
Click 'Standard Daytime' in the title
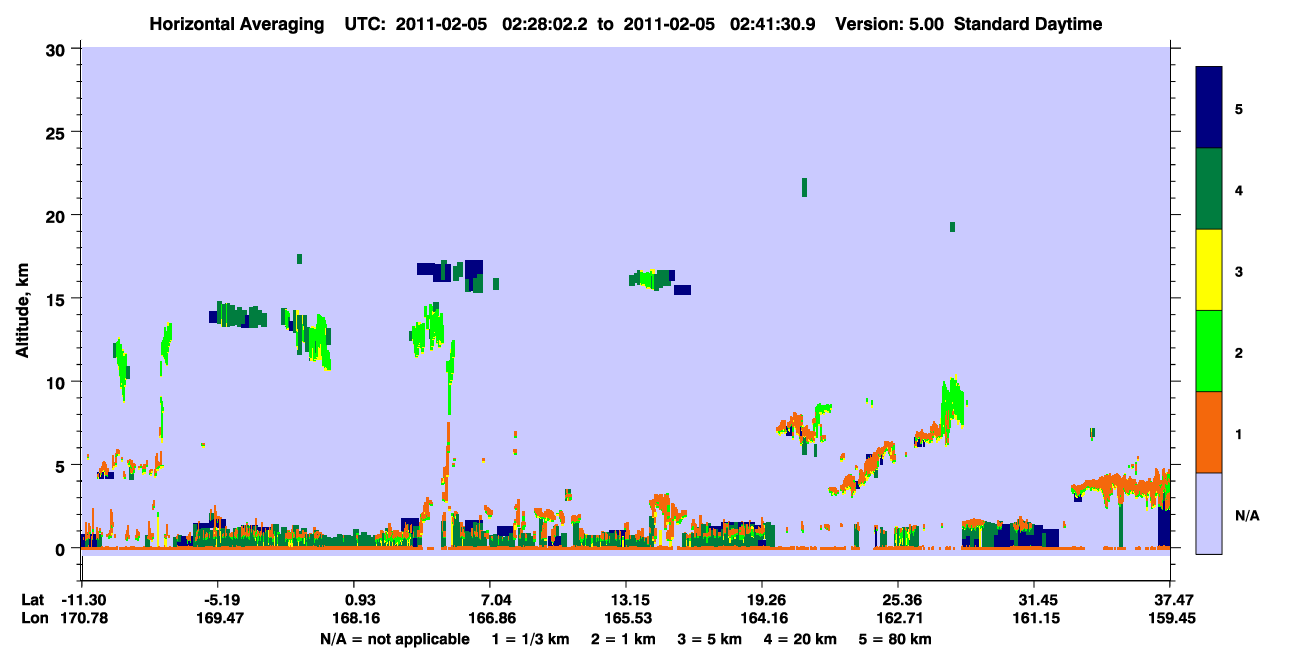pos(1028,24)
